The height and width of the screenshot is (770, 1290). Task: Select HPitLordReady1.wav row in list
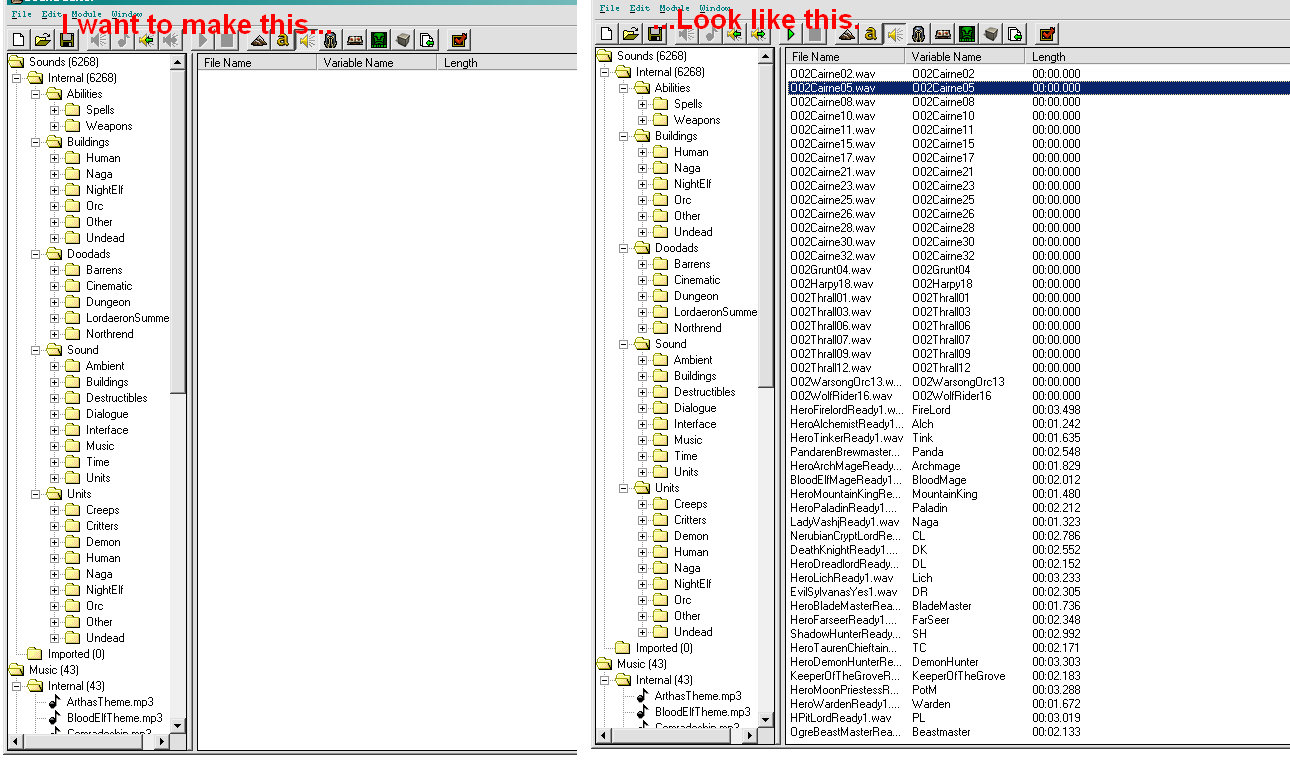[x=1038, y=718]
